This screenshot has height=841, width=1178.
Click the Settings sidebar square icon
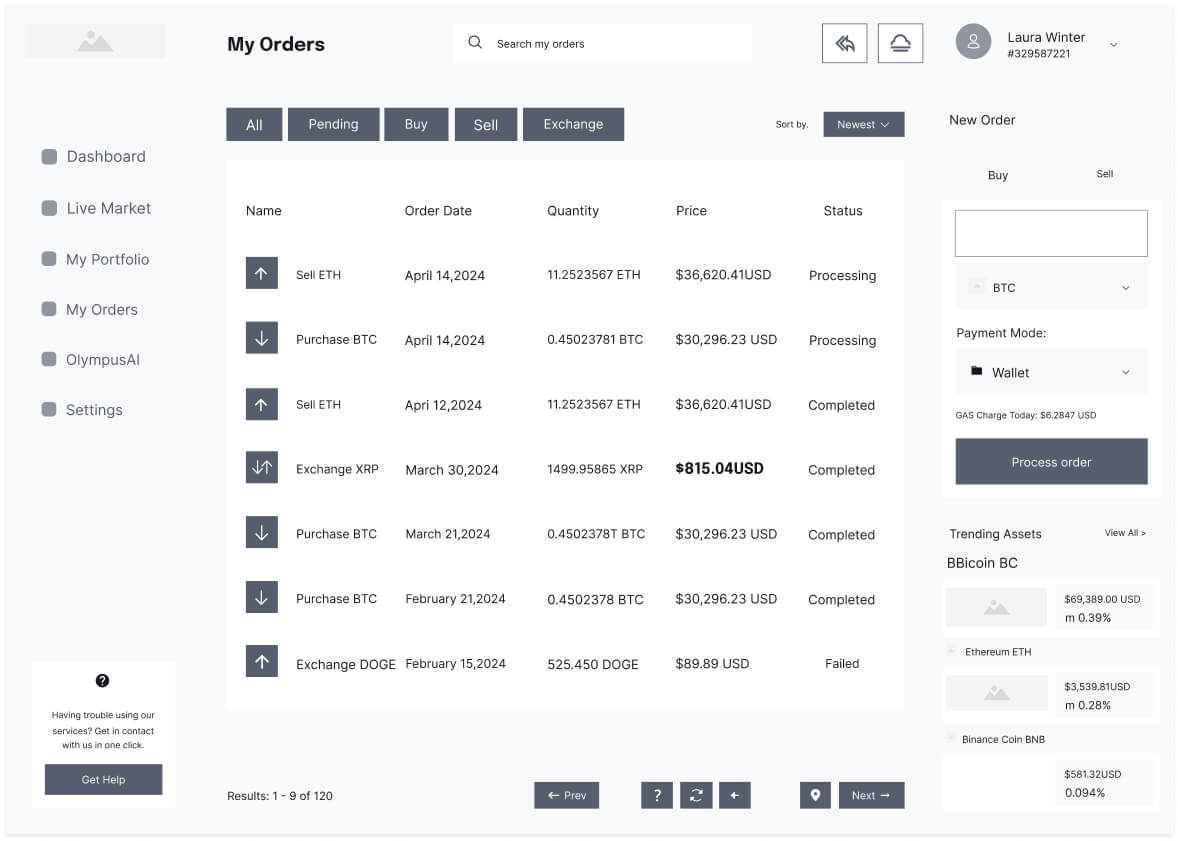[49, 409]
